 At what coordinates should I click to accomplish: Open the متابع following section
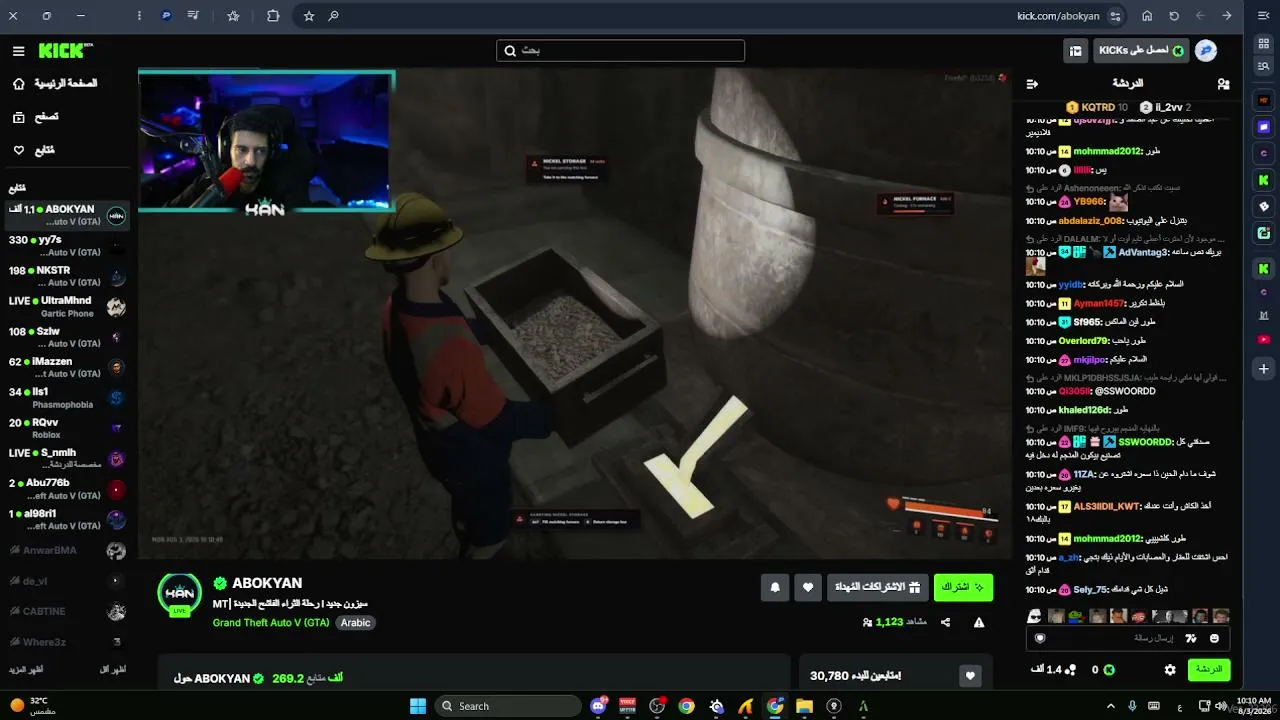(33, 150)
